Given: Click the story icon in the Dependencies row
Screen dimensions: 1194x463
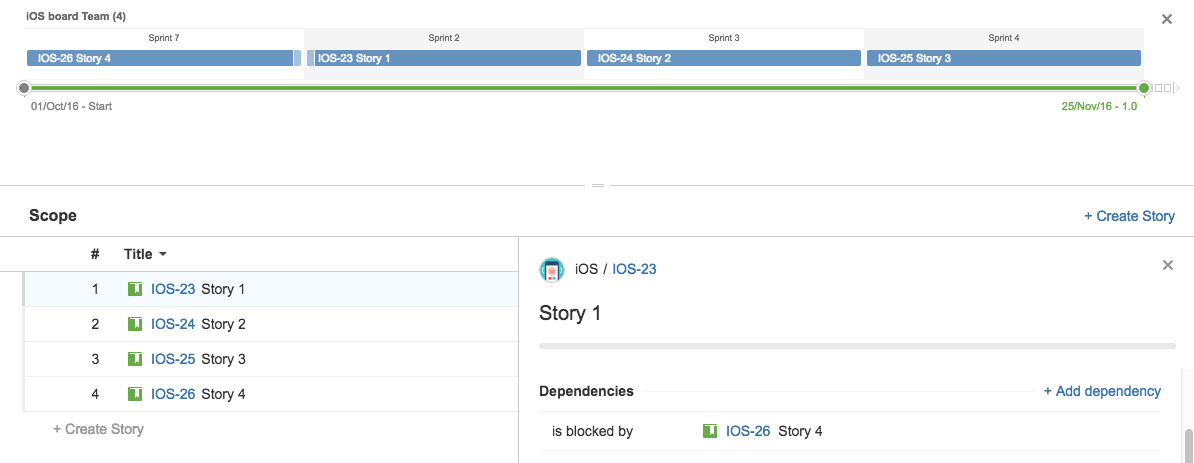Looking at the screenshot, I should tap(710, 432).
